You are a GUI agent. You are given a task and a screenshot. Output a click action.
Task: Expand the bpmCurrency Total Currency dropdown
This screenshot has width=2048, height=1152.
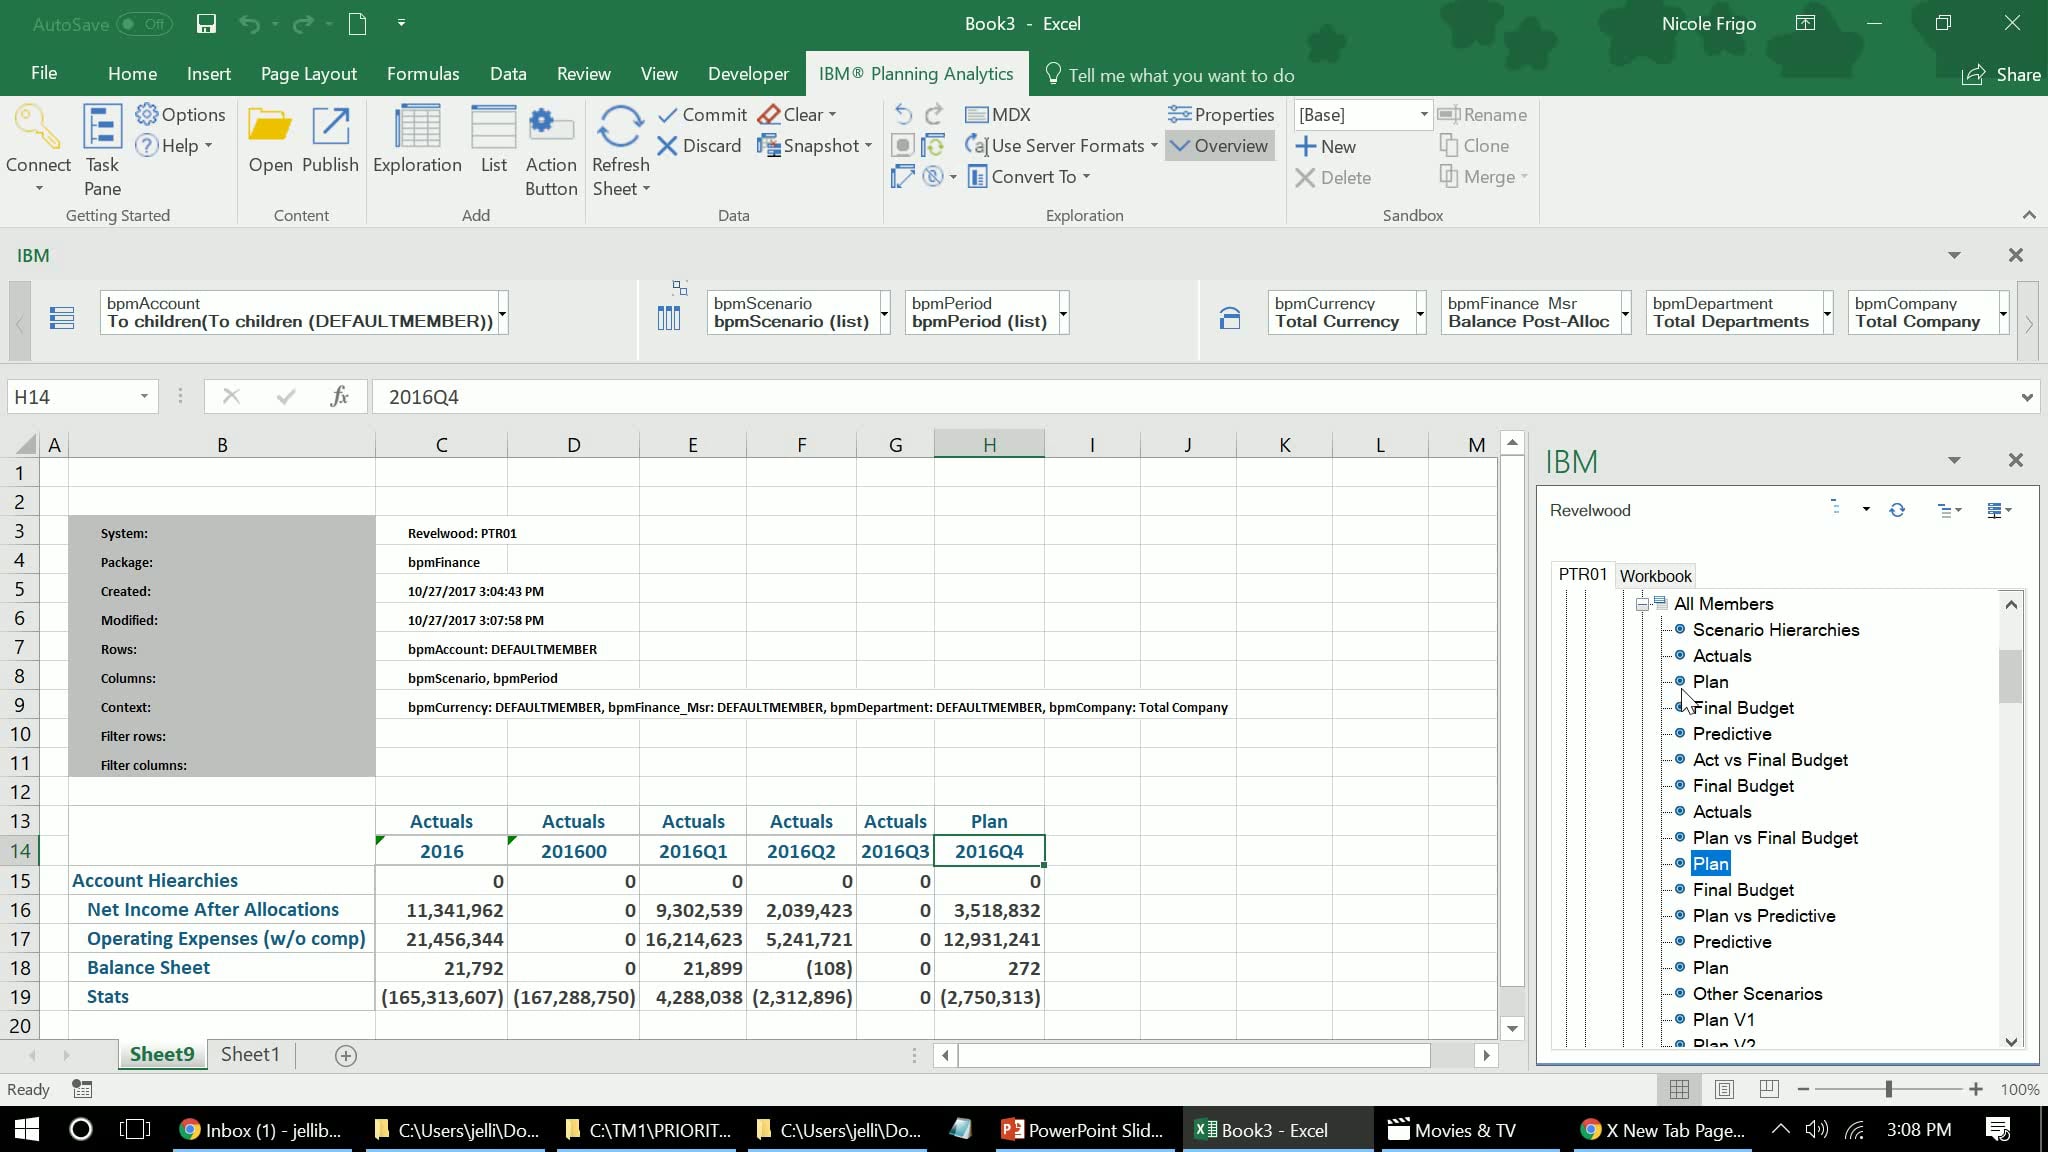(x=1419, y=314)
